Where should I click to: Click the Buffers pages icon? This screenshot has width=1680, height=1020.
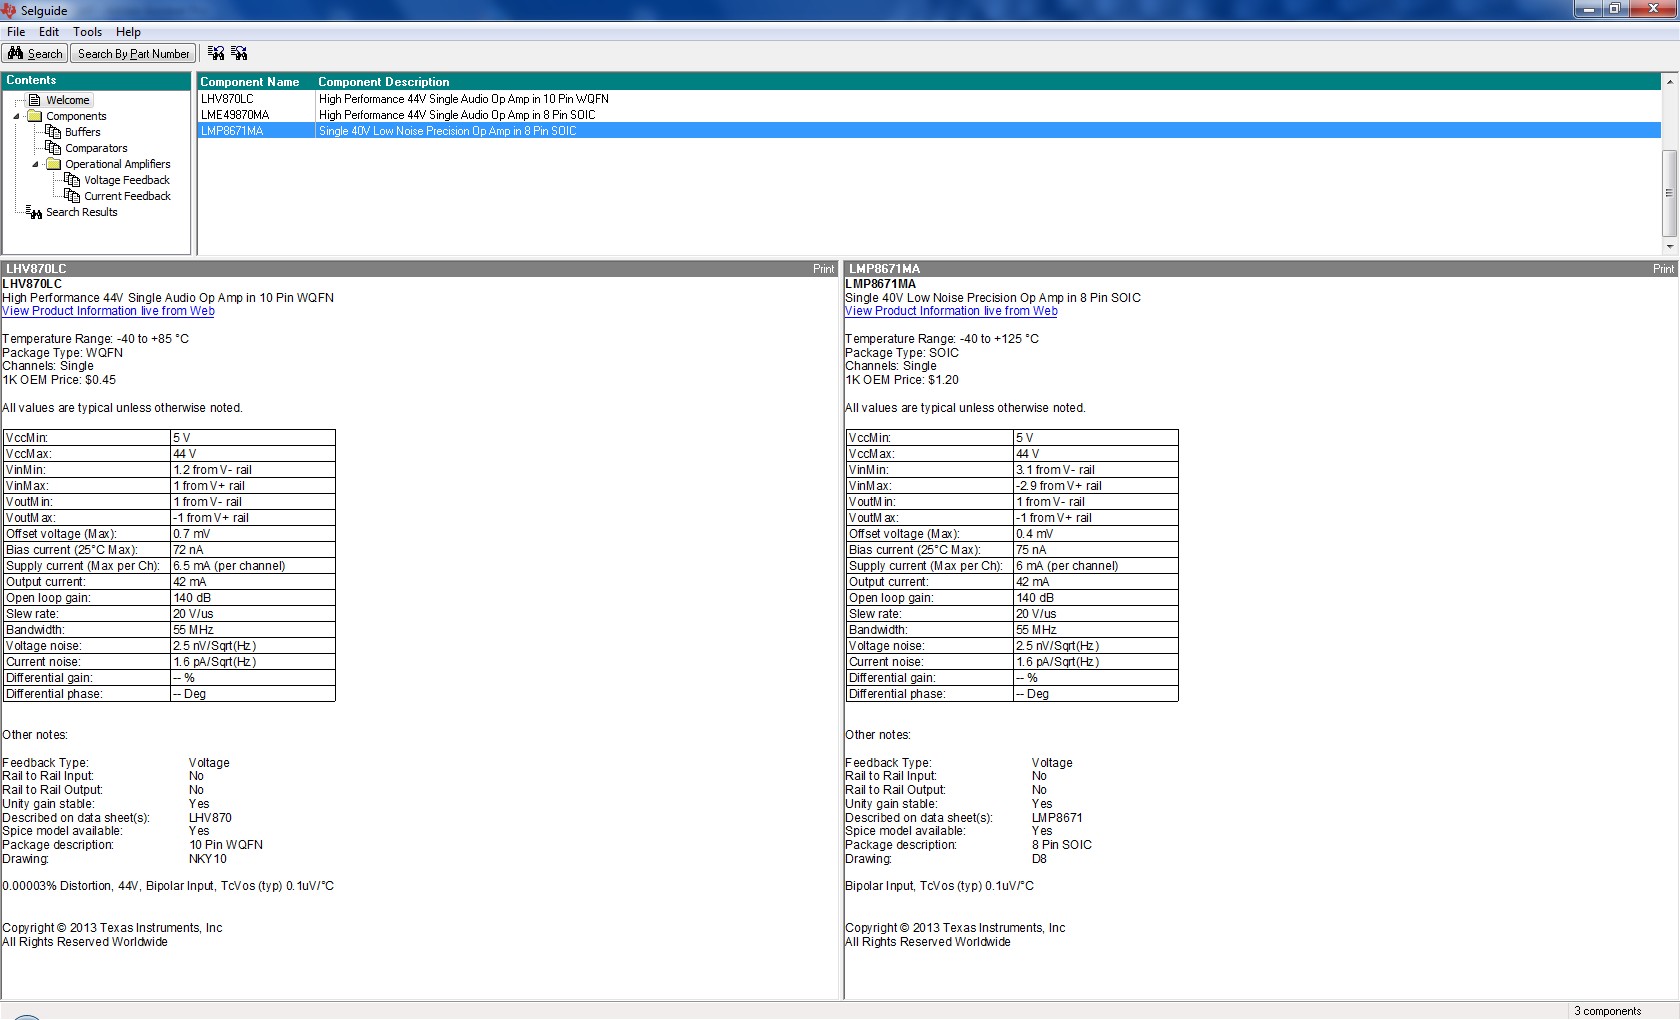(54, 132)
